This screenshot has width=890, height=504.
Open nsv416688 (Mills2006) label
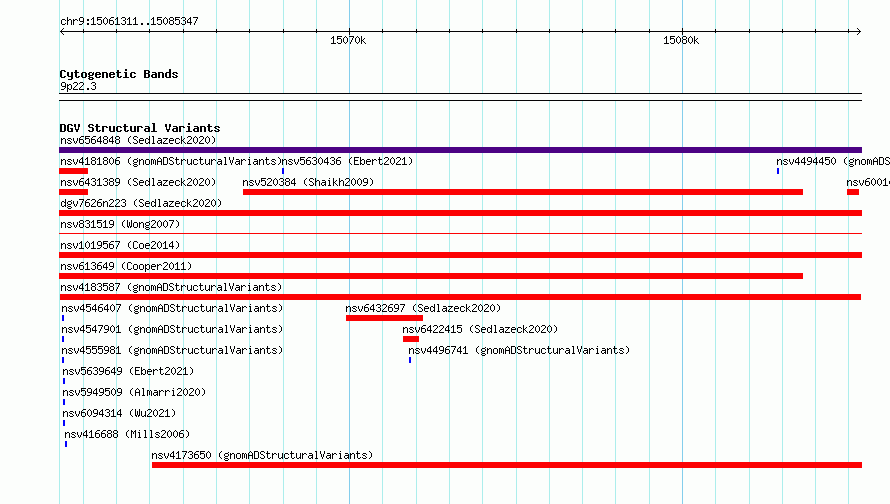(127, 434)
